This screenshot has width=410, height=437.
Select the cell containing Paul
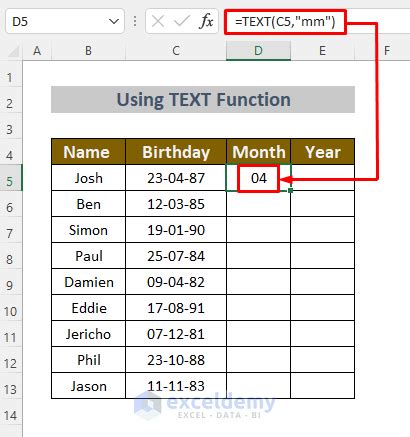[88, 256]
